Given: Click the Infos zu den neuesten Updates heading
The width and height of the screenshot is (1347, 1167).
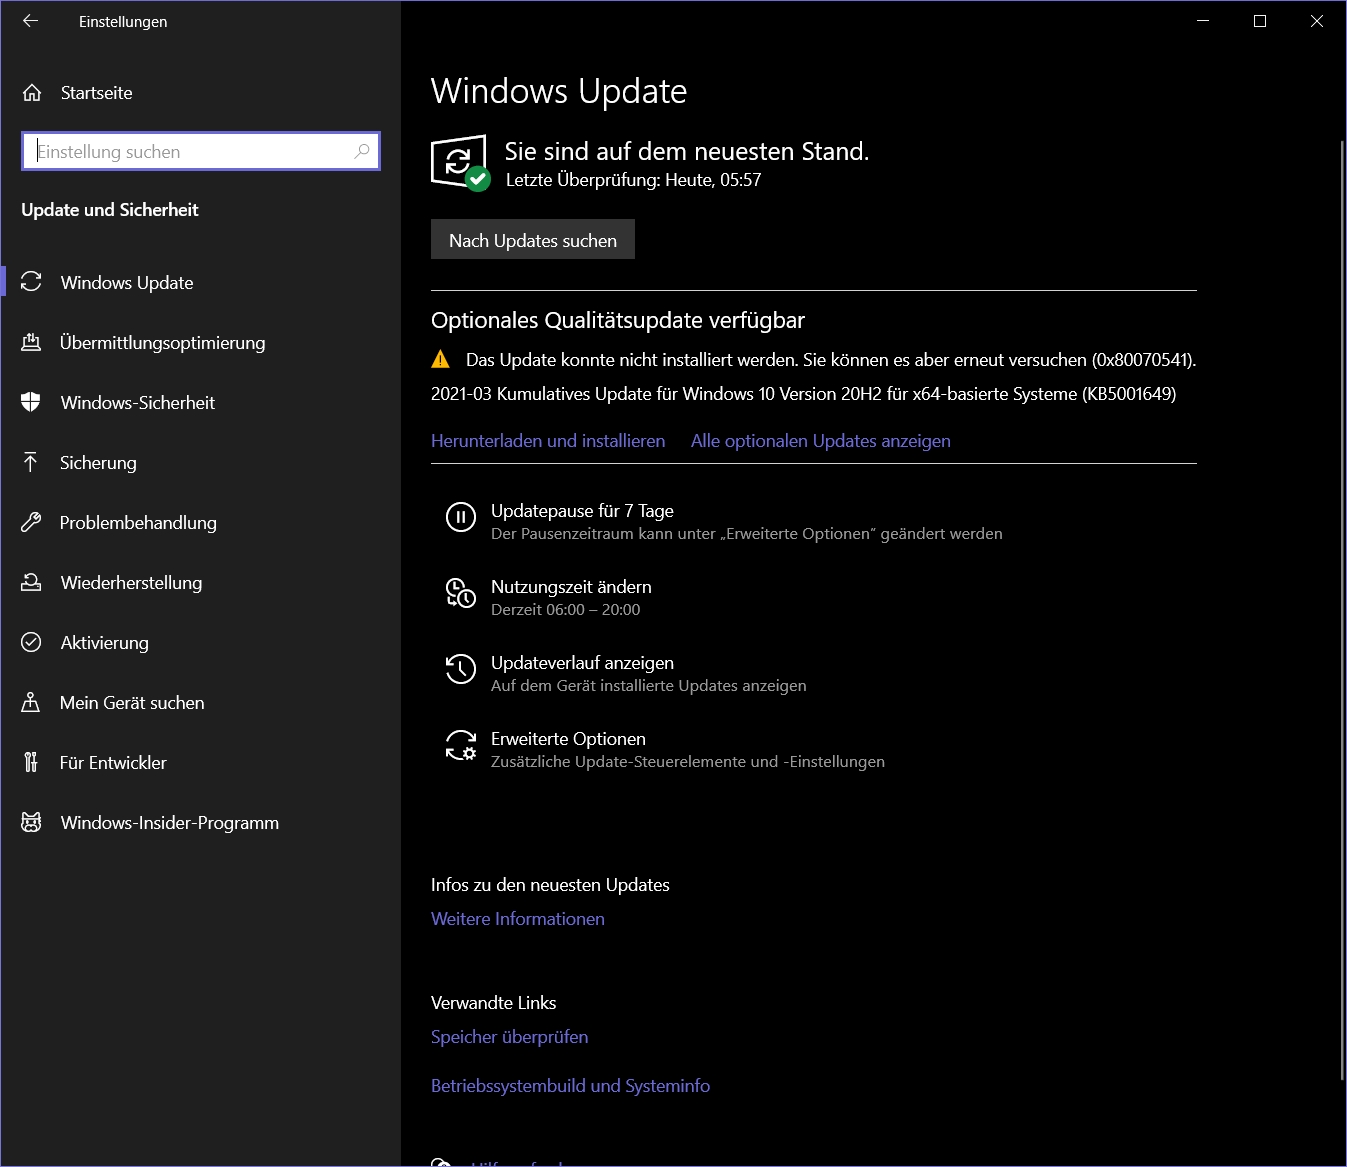Looking at the screenshot, I should pos(550,885).
